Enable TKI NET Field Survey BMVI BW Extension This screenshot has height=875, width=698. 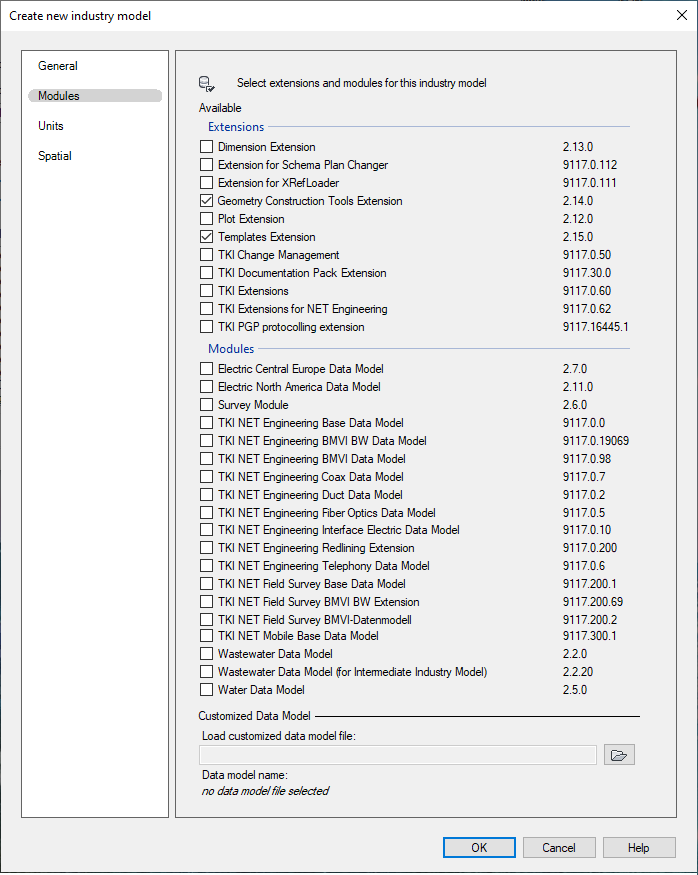(206, 602)
